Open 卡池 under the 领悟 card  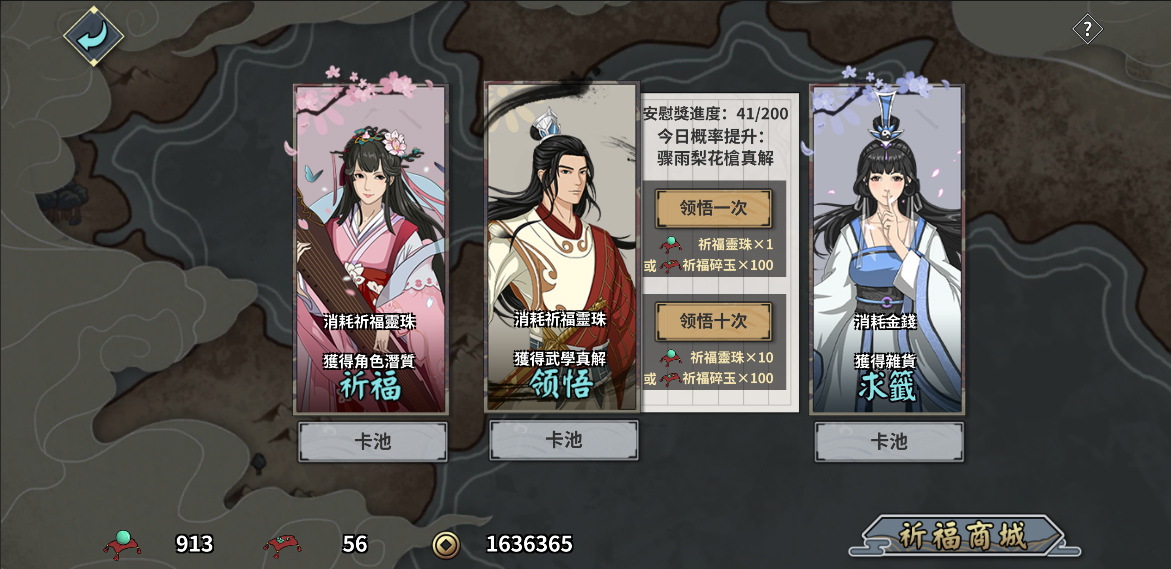564,440
